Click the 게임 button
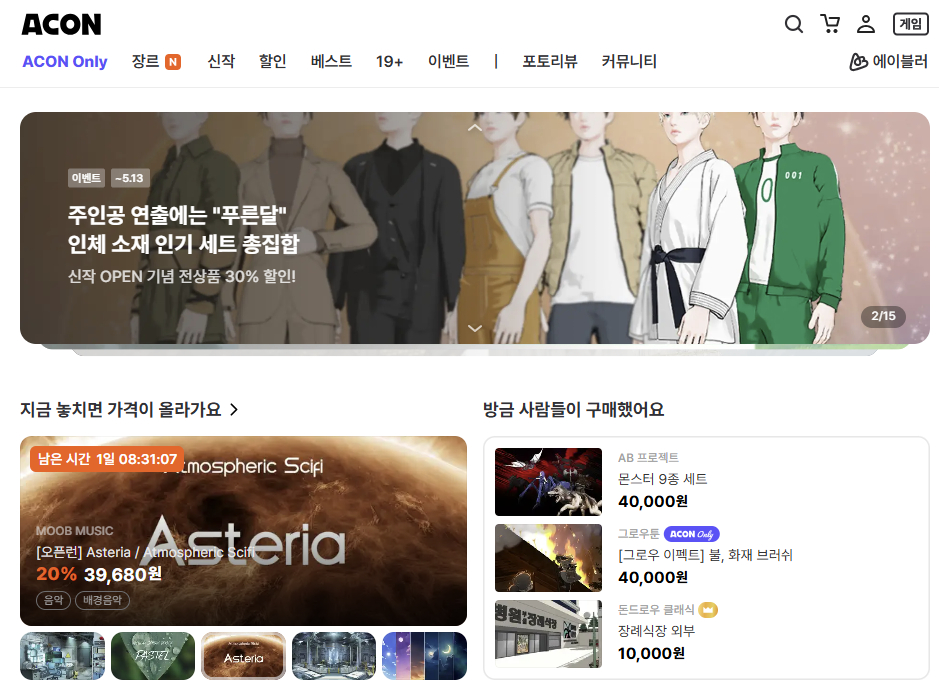This screenshot has width=939, height=688. [x=910, y=23]
